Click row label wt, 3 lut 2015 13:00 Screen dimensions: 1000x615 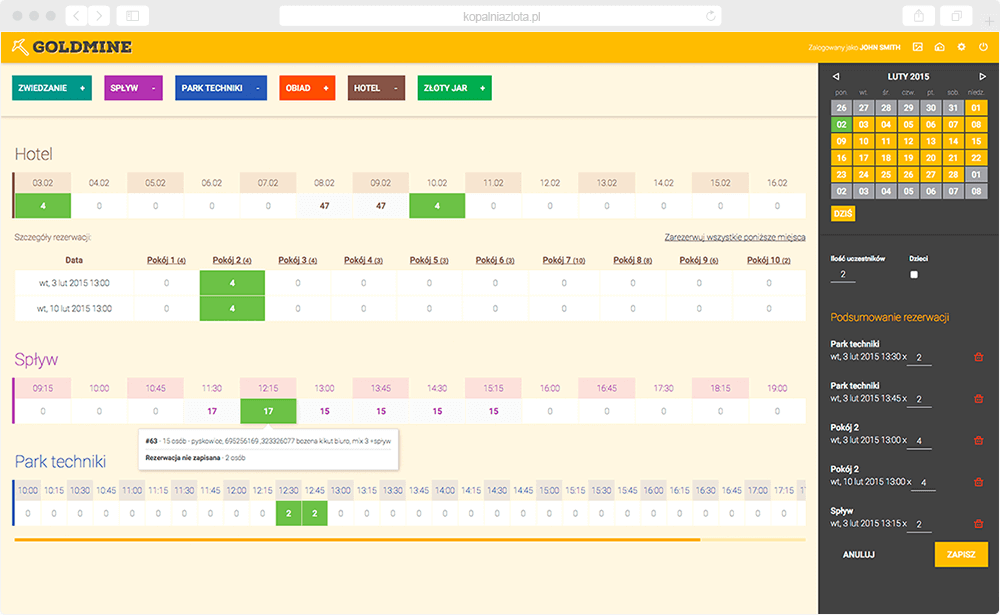coord(74,283)
